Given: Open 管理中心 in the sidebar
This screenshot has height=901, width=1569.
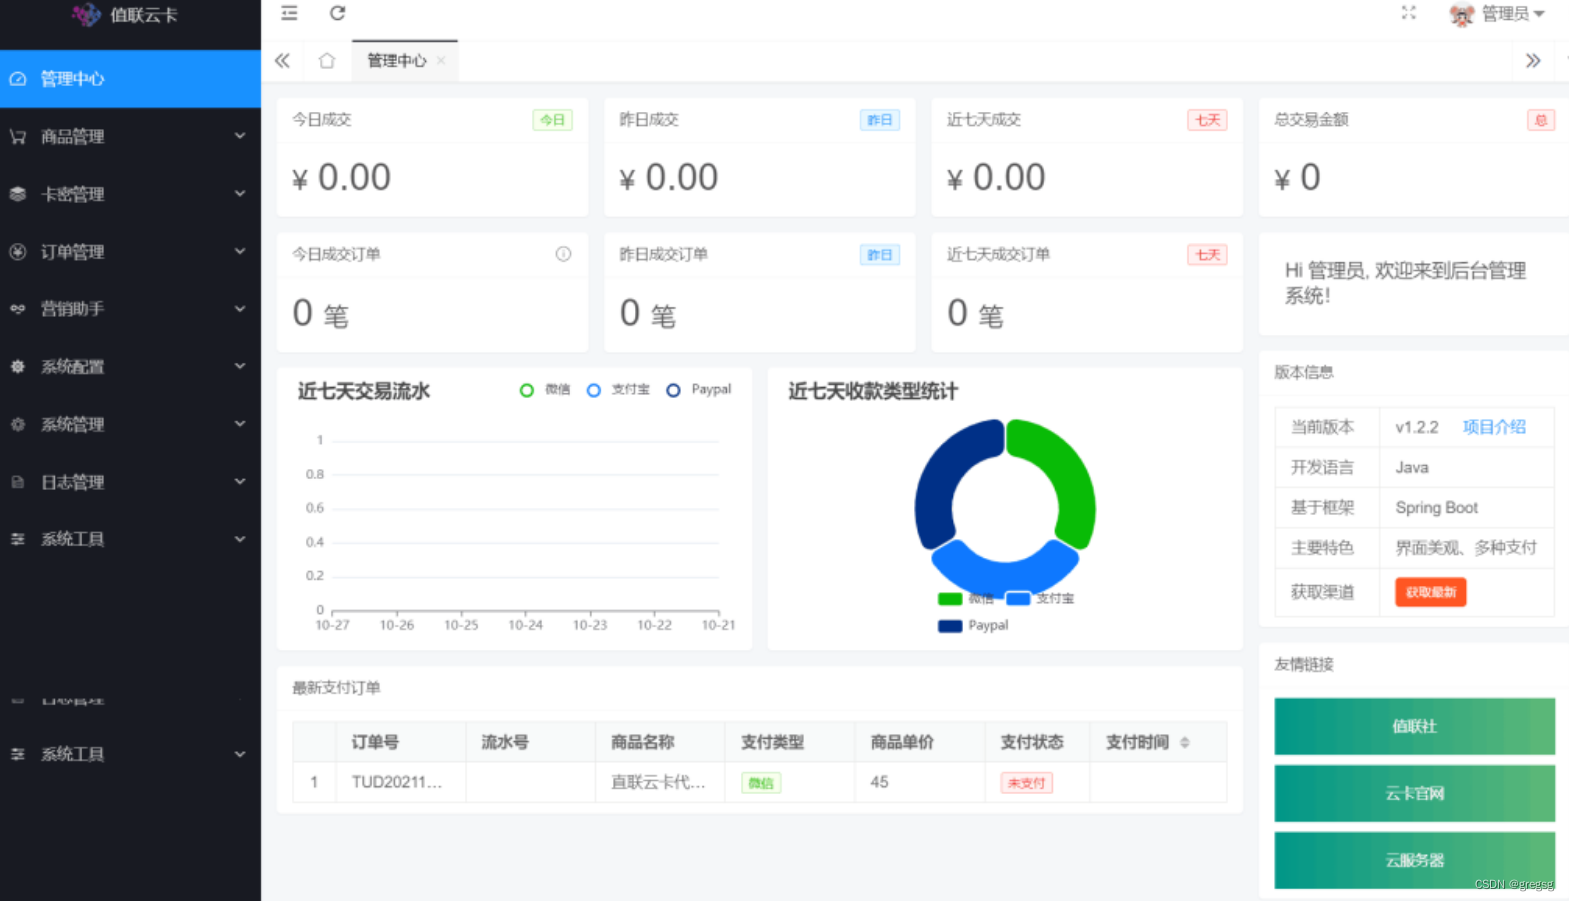Looking at the screenshot, I should point(130,79).
